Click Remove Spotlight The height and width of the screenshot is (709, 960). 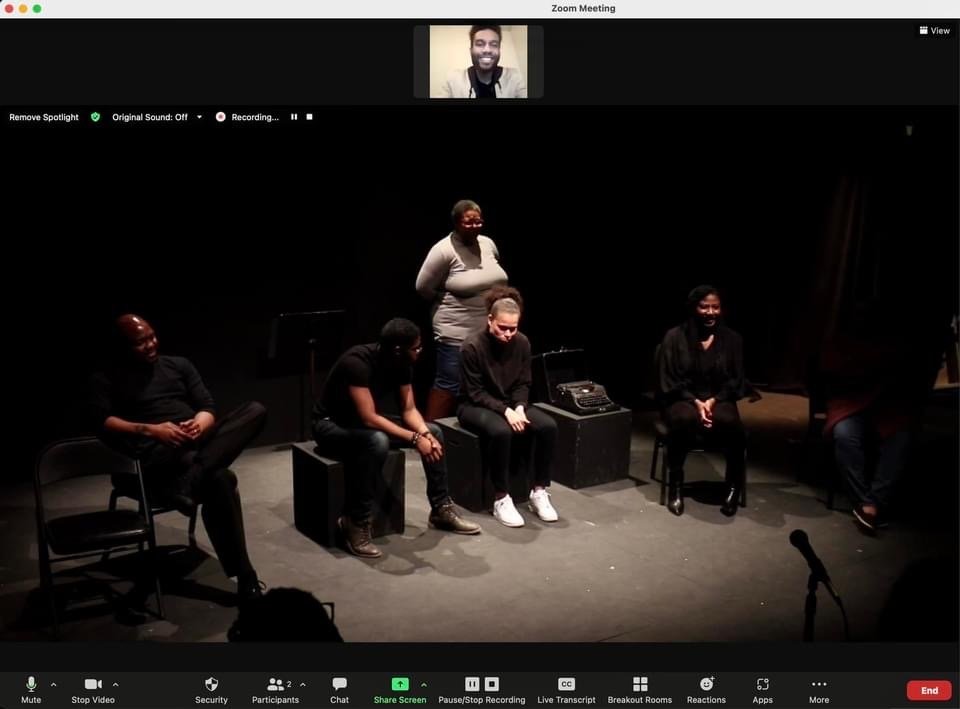44,117
